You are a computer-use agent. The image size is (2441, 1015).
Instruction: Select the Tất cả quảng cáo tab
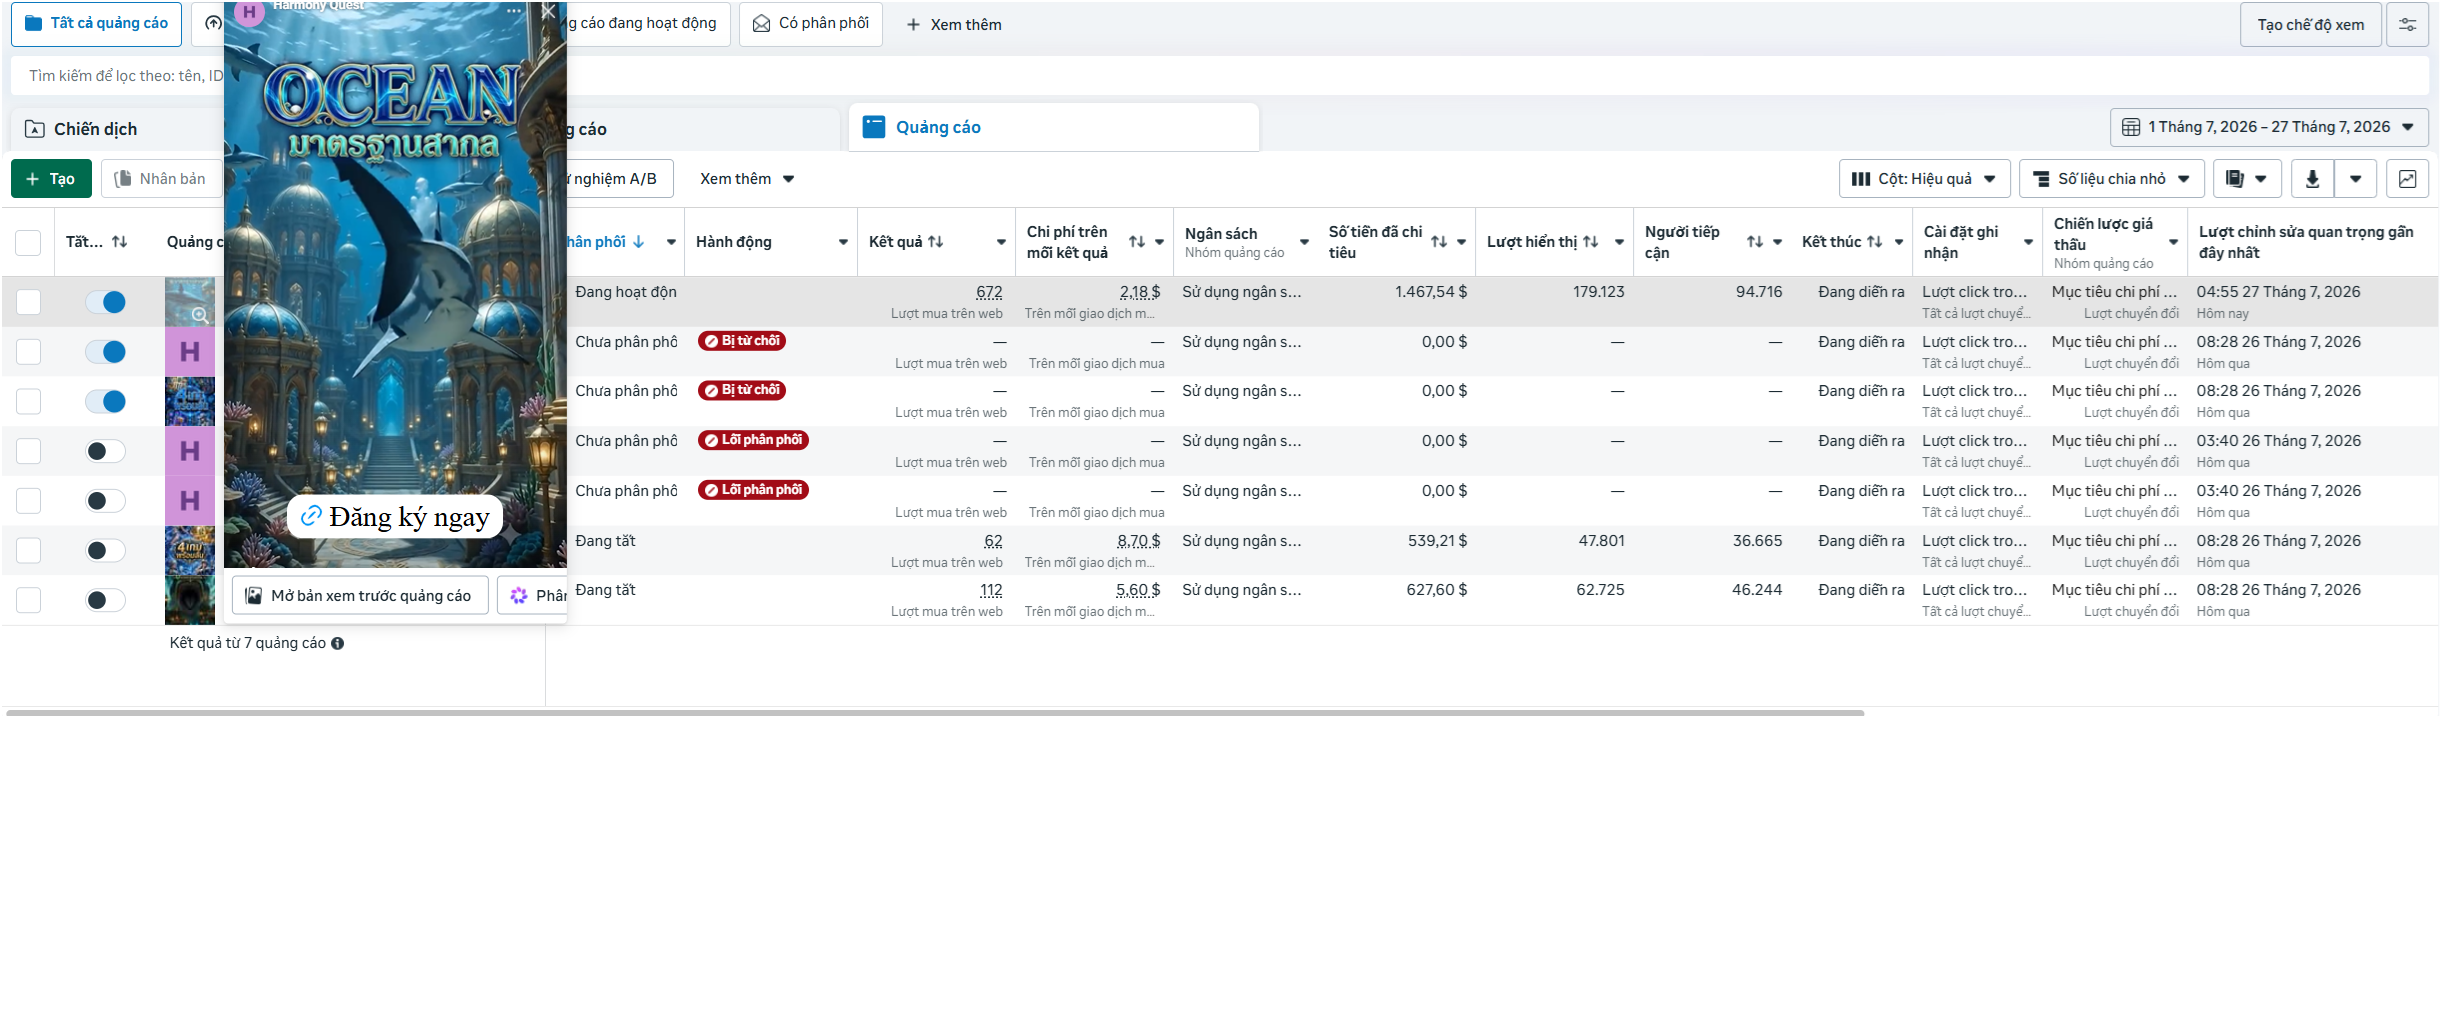[96, 24]
